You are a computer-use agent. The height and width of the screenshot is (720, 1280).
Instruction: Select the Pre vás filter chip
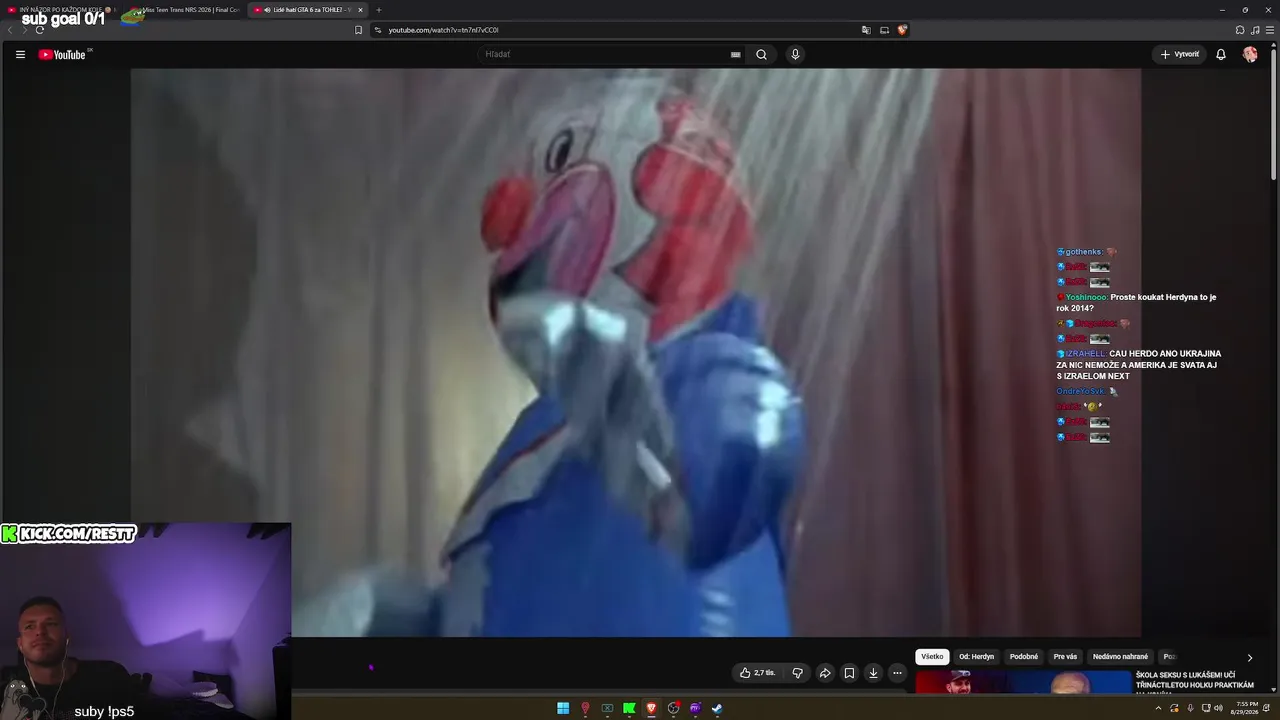pyautogui.click(x=1065, y=657)
